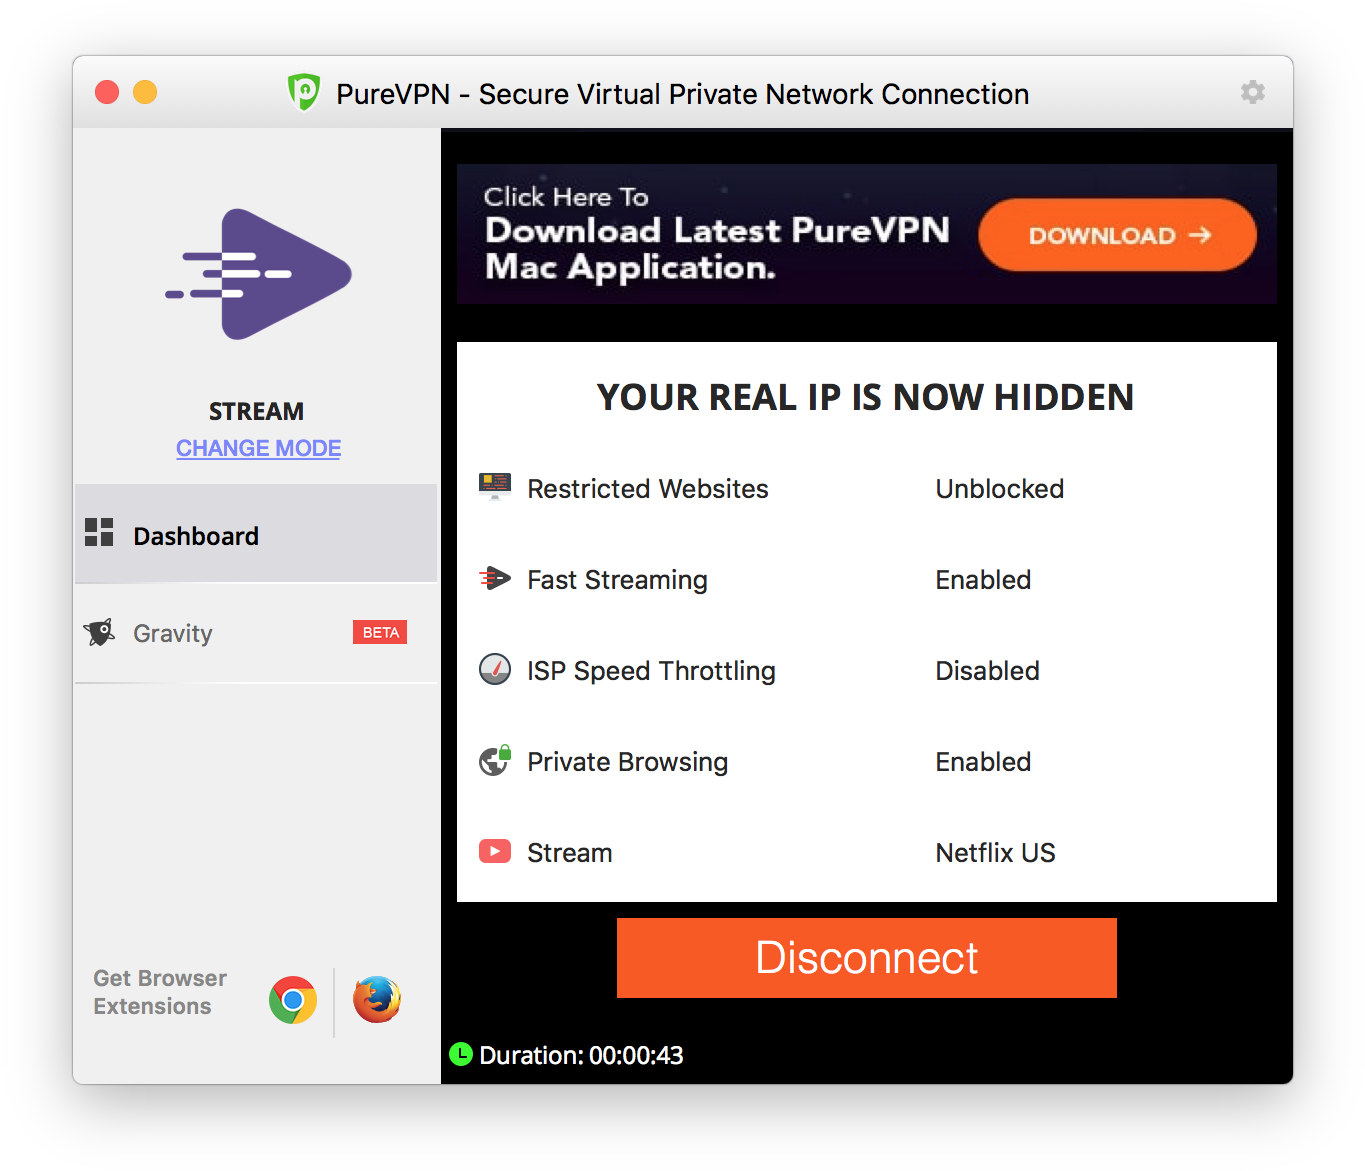Close the window with the red button
This screenshot has height=1171, width=1365.
(x=107, y=92)
